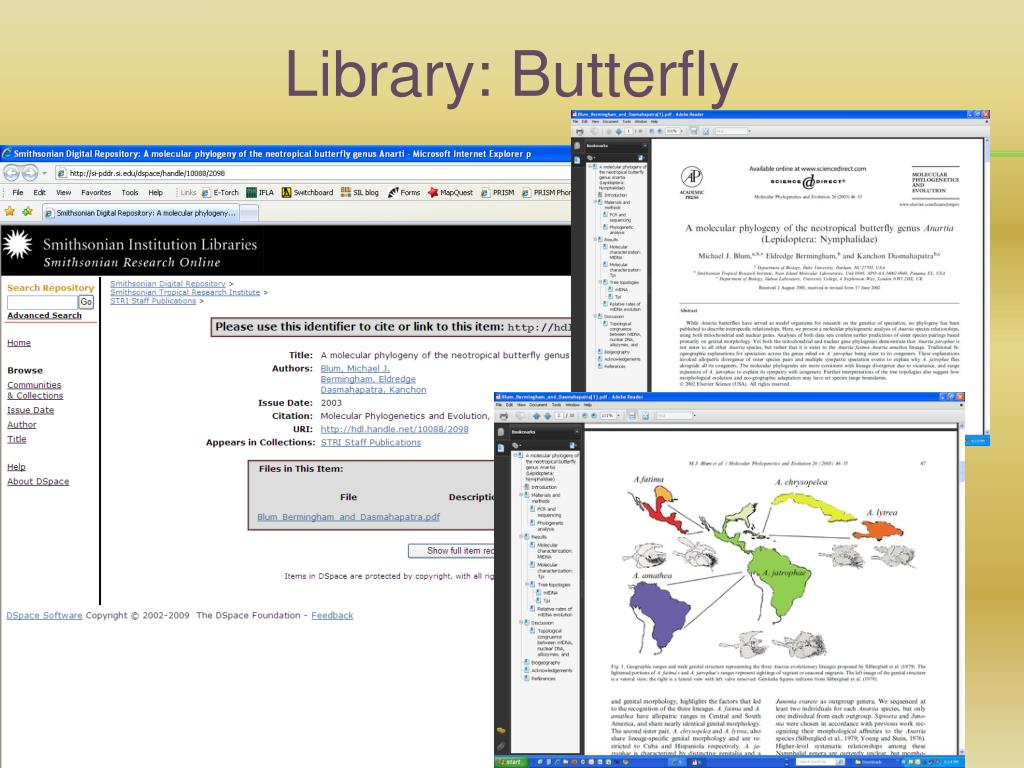Image resolution: width=1024 pixels, height=768 pixels.
Task: Open the Help menu in Internet Explorer
Action: click(x=155, y=193)
